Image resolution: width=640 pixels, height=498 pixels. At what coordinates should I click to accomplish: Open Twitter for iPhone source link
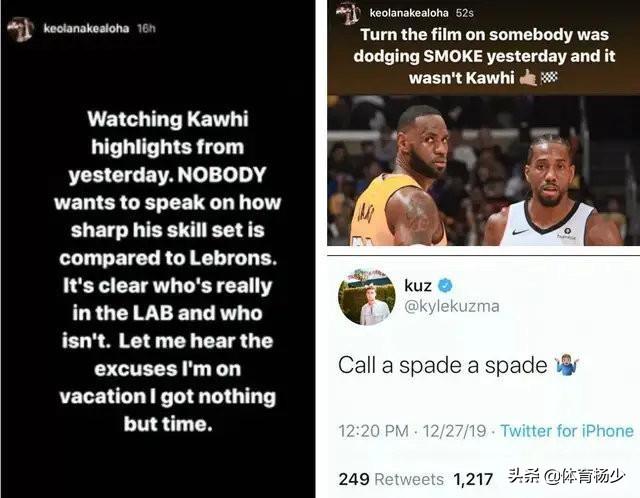(567, 431)
